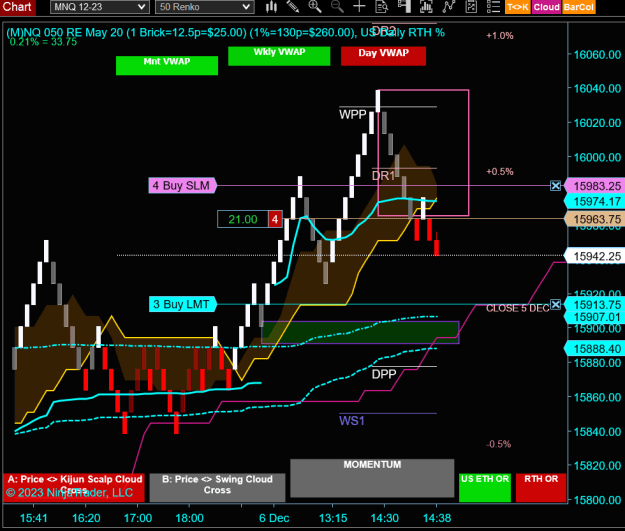The height and width of the screenshot is (531, 625).
Task: Toggle the MOMENTUM gray button
Action: pos(372,478)
